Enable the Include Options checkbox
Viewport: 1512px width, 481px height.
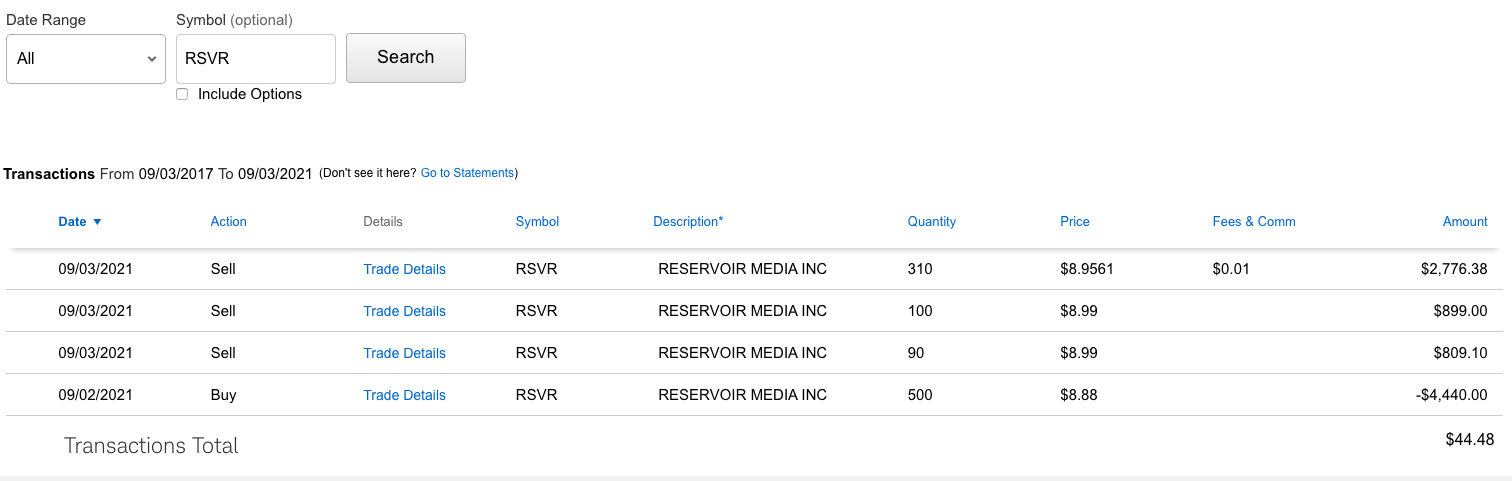[182, 94]
